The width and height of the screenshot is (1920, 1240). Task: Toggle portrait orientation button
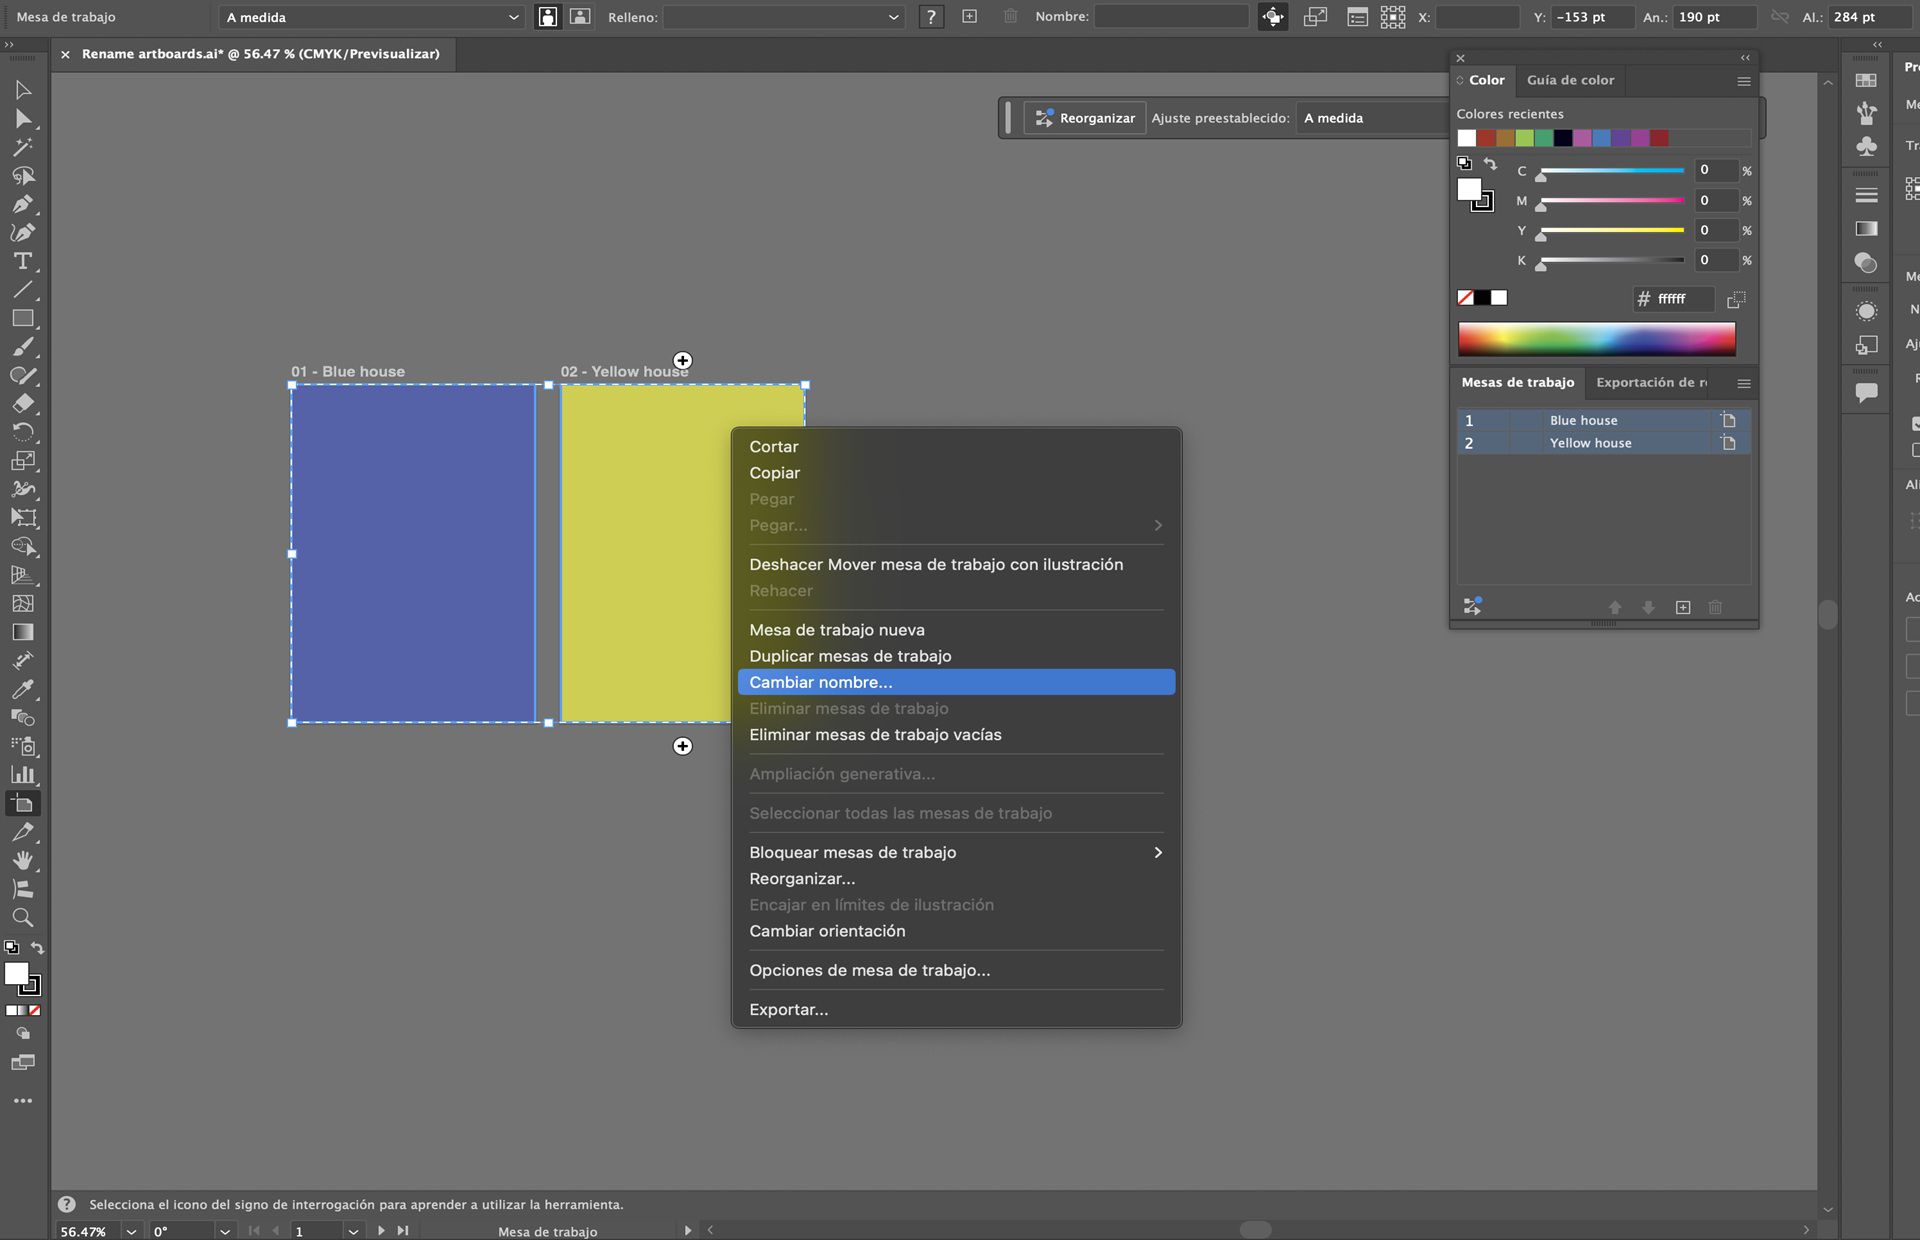(x=548, y=17)
